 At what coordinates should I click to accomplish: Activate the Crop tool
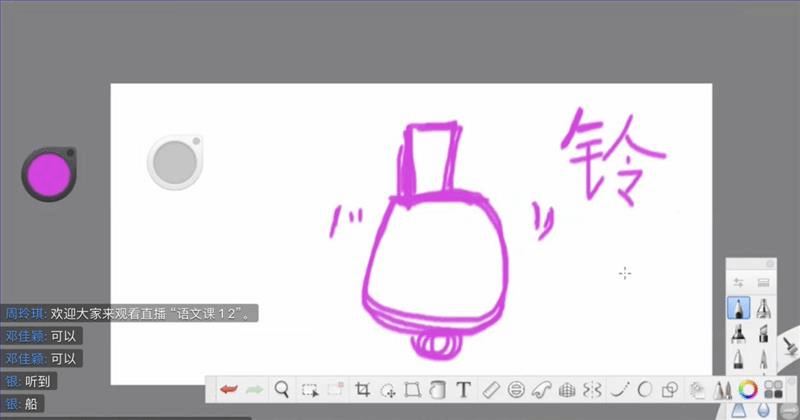(362, 389)
